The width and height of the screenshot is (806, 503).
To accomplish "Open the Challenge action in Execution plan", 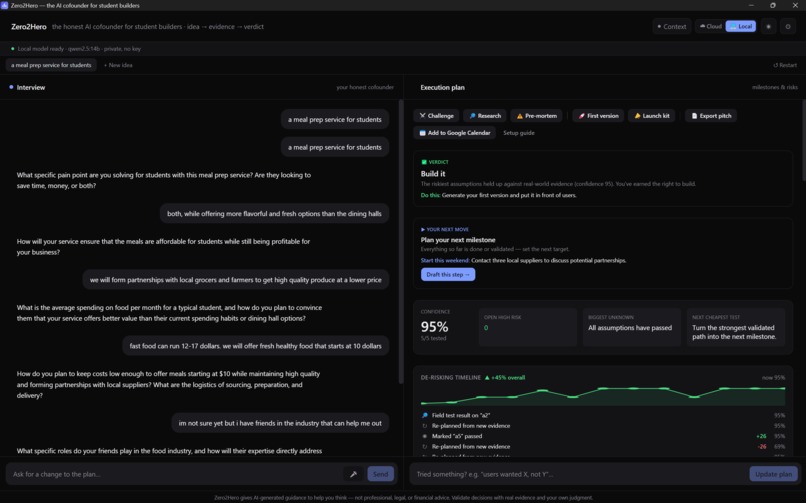I will coord(436,116).
